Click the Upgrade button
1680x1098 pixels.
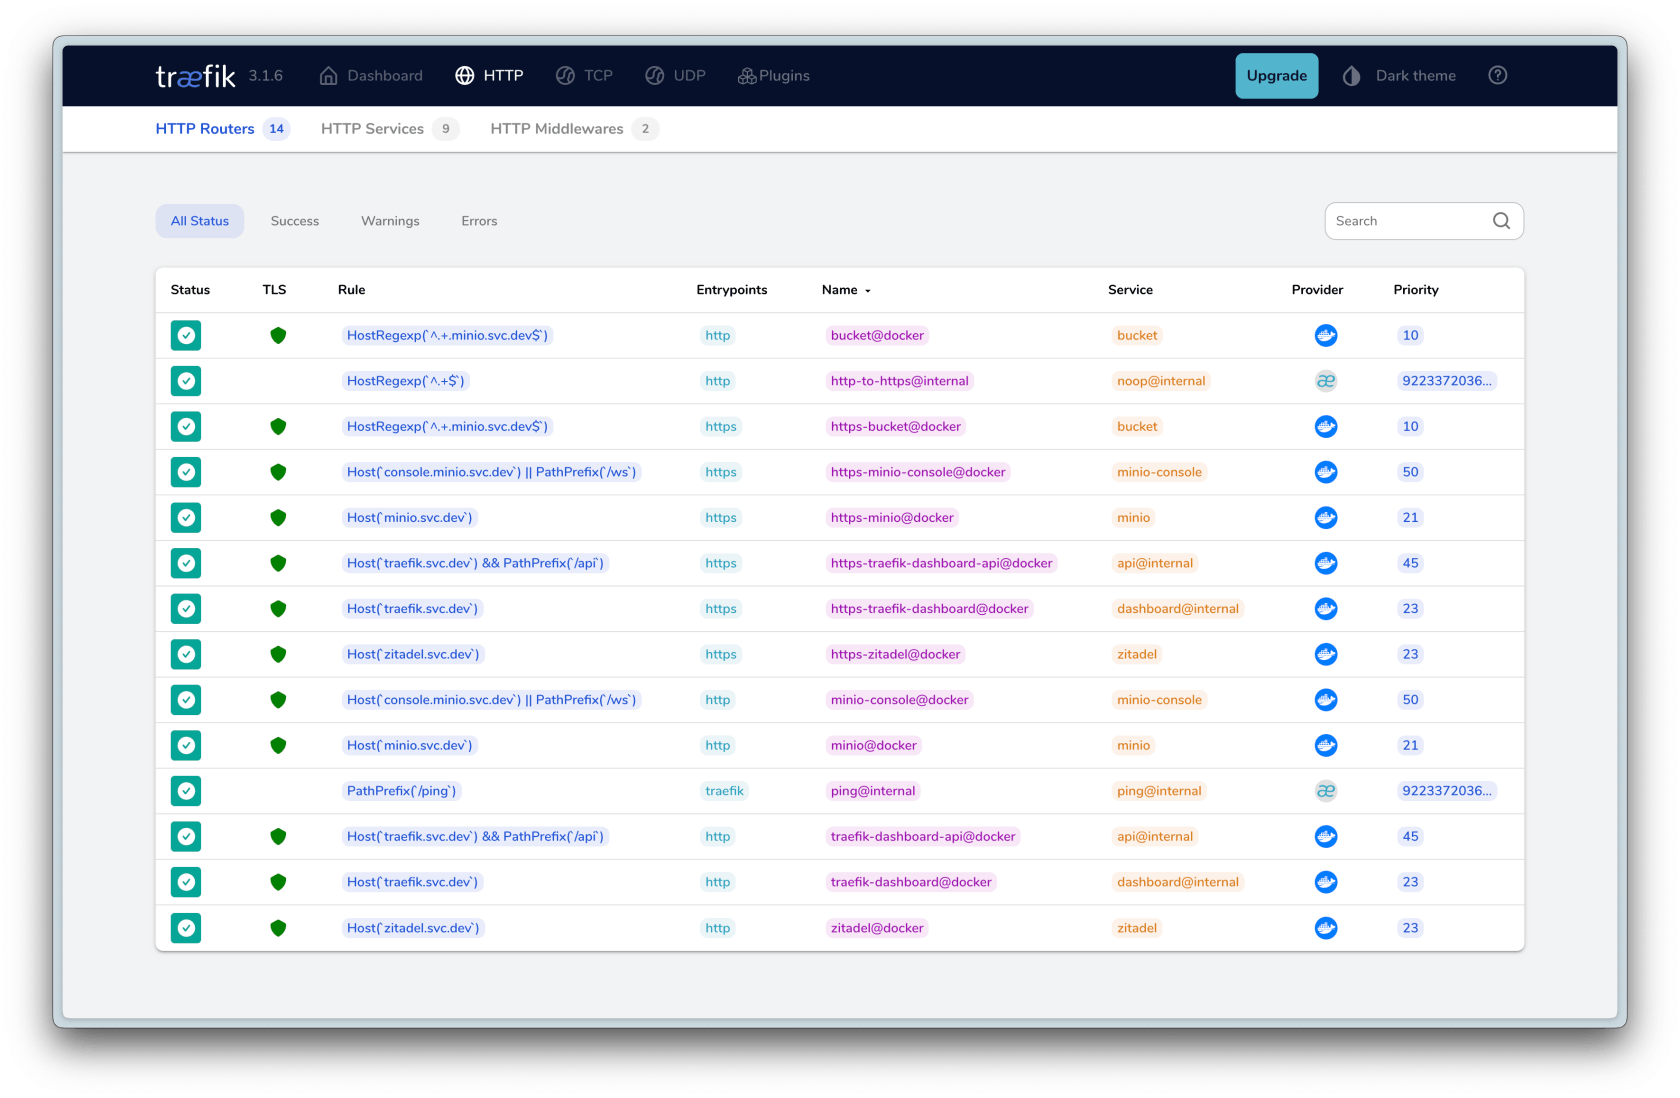click(x=1276, y=76)
